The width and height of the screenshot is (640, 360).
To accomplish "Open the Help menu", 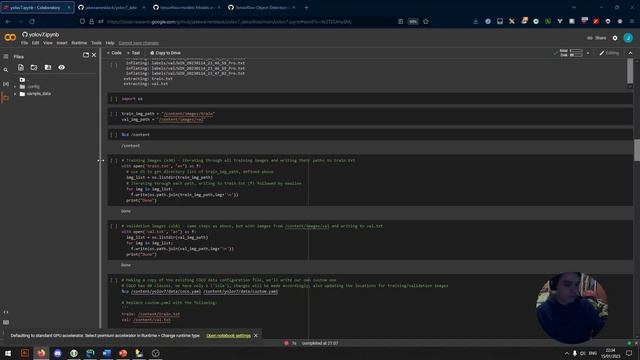I will point(110,43).
